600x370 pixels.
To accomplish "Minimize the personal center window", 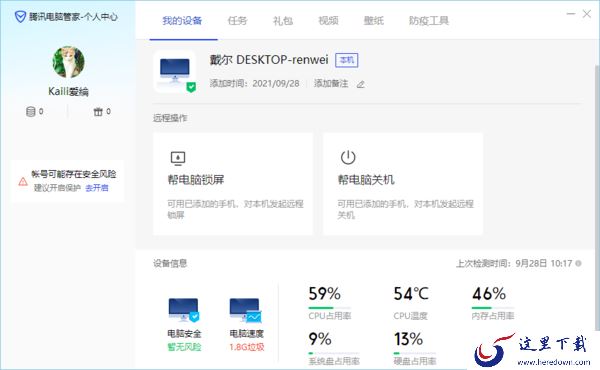I will pyautogui.click(x=571, y=14).
